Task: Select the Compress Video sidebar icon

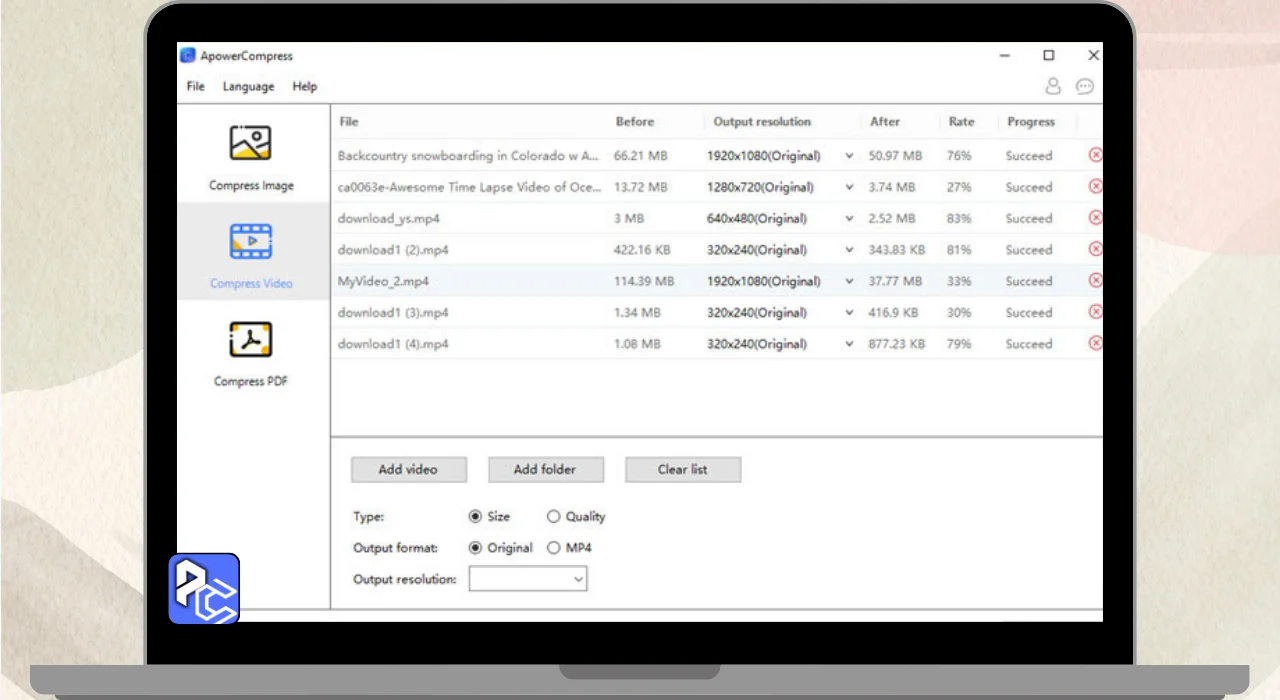Action: coord(250,242)
